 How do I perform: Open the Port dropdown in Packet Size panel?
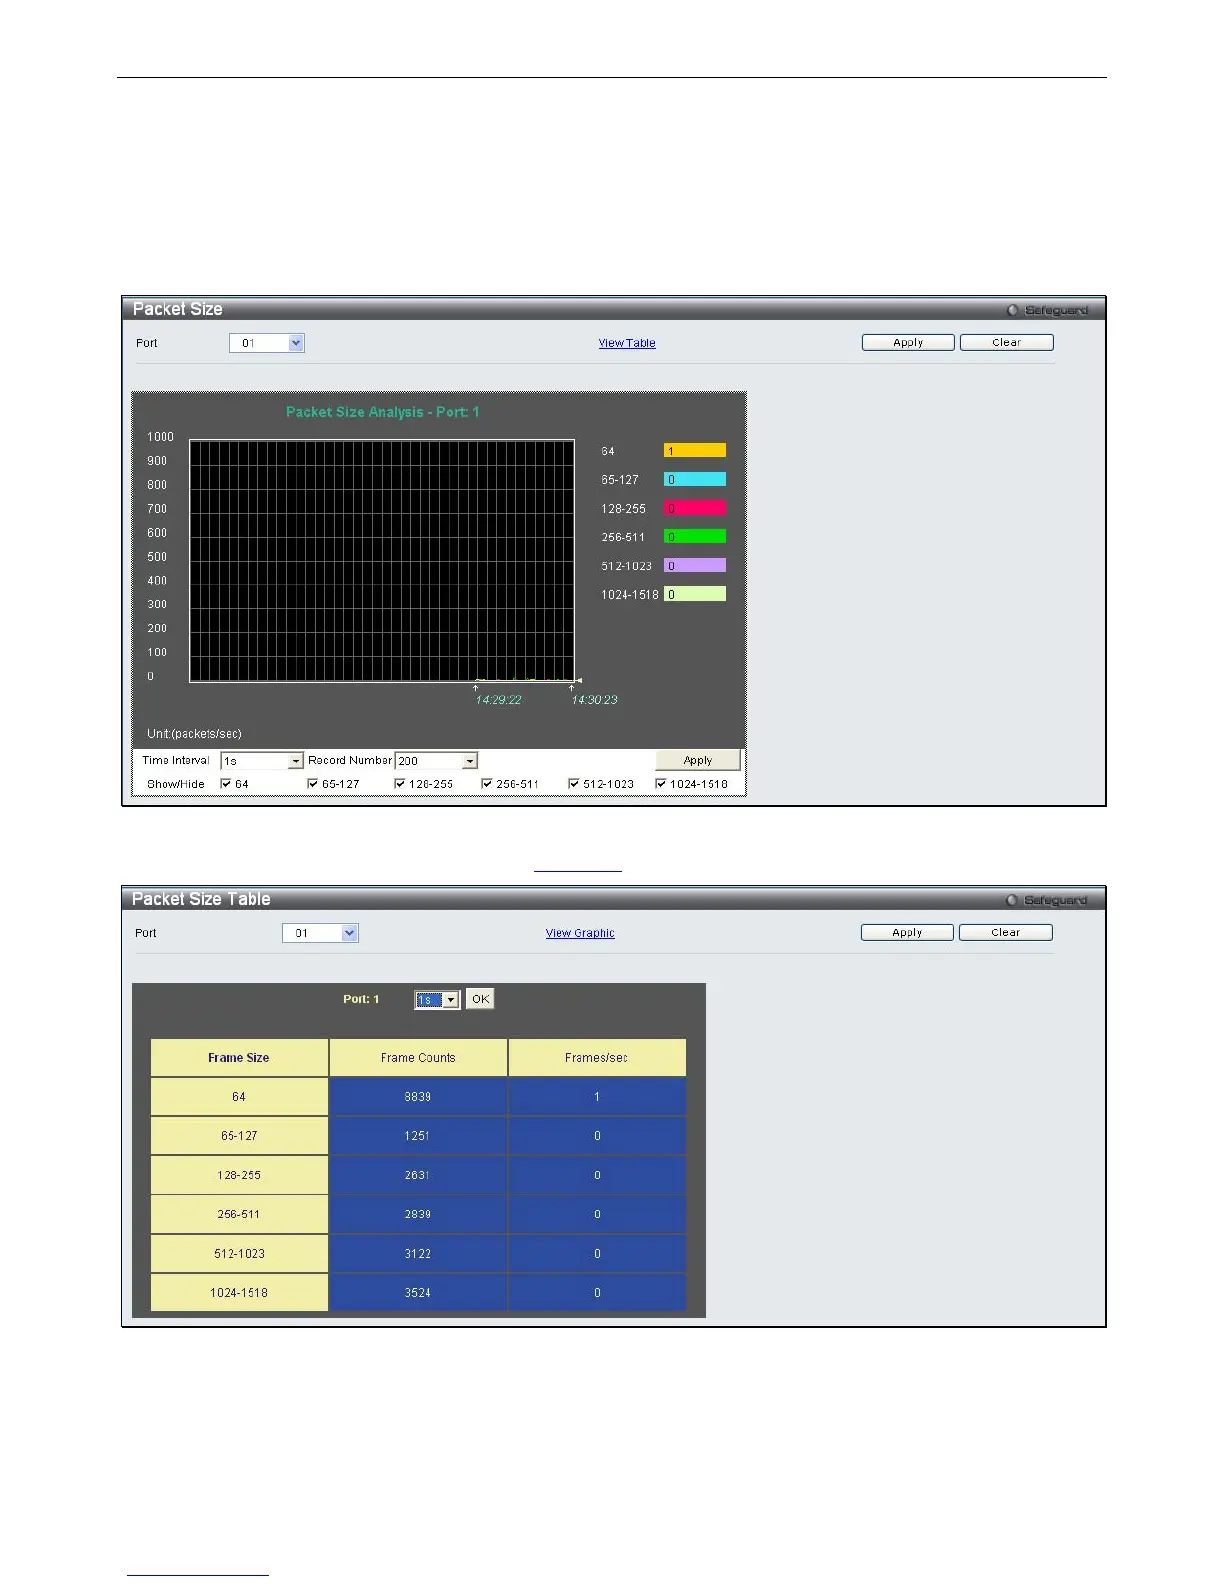(267, 343)
